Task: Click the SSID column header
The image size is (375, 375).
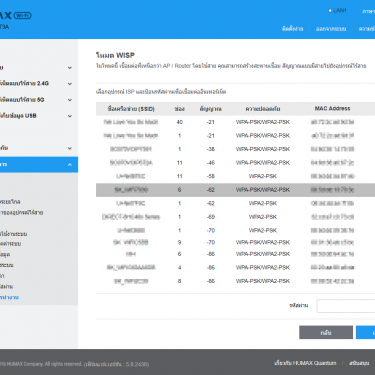Action: tap(131, 109)
